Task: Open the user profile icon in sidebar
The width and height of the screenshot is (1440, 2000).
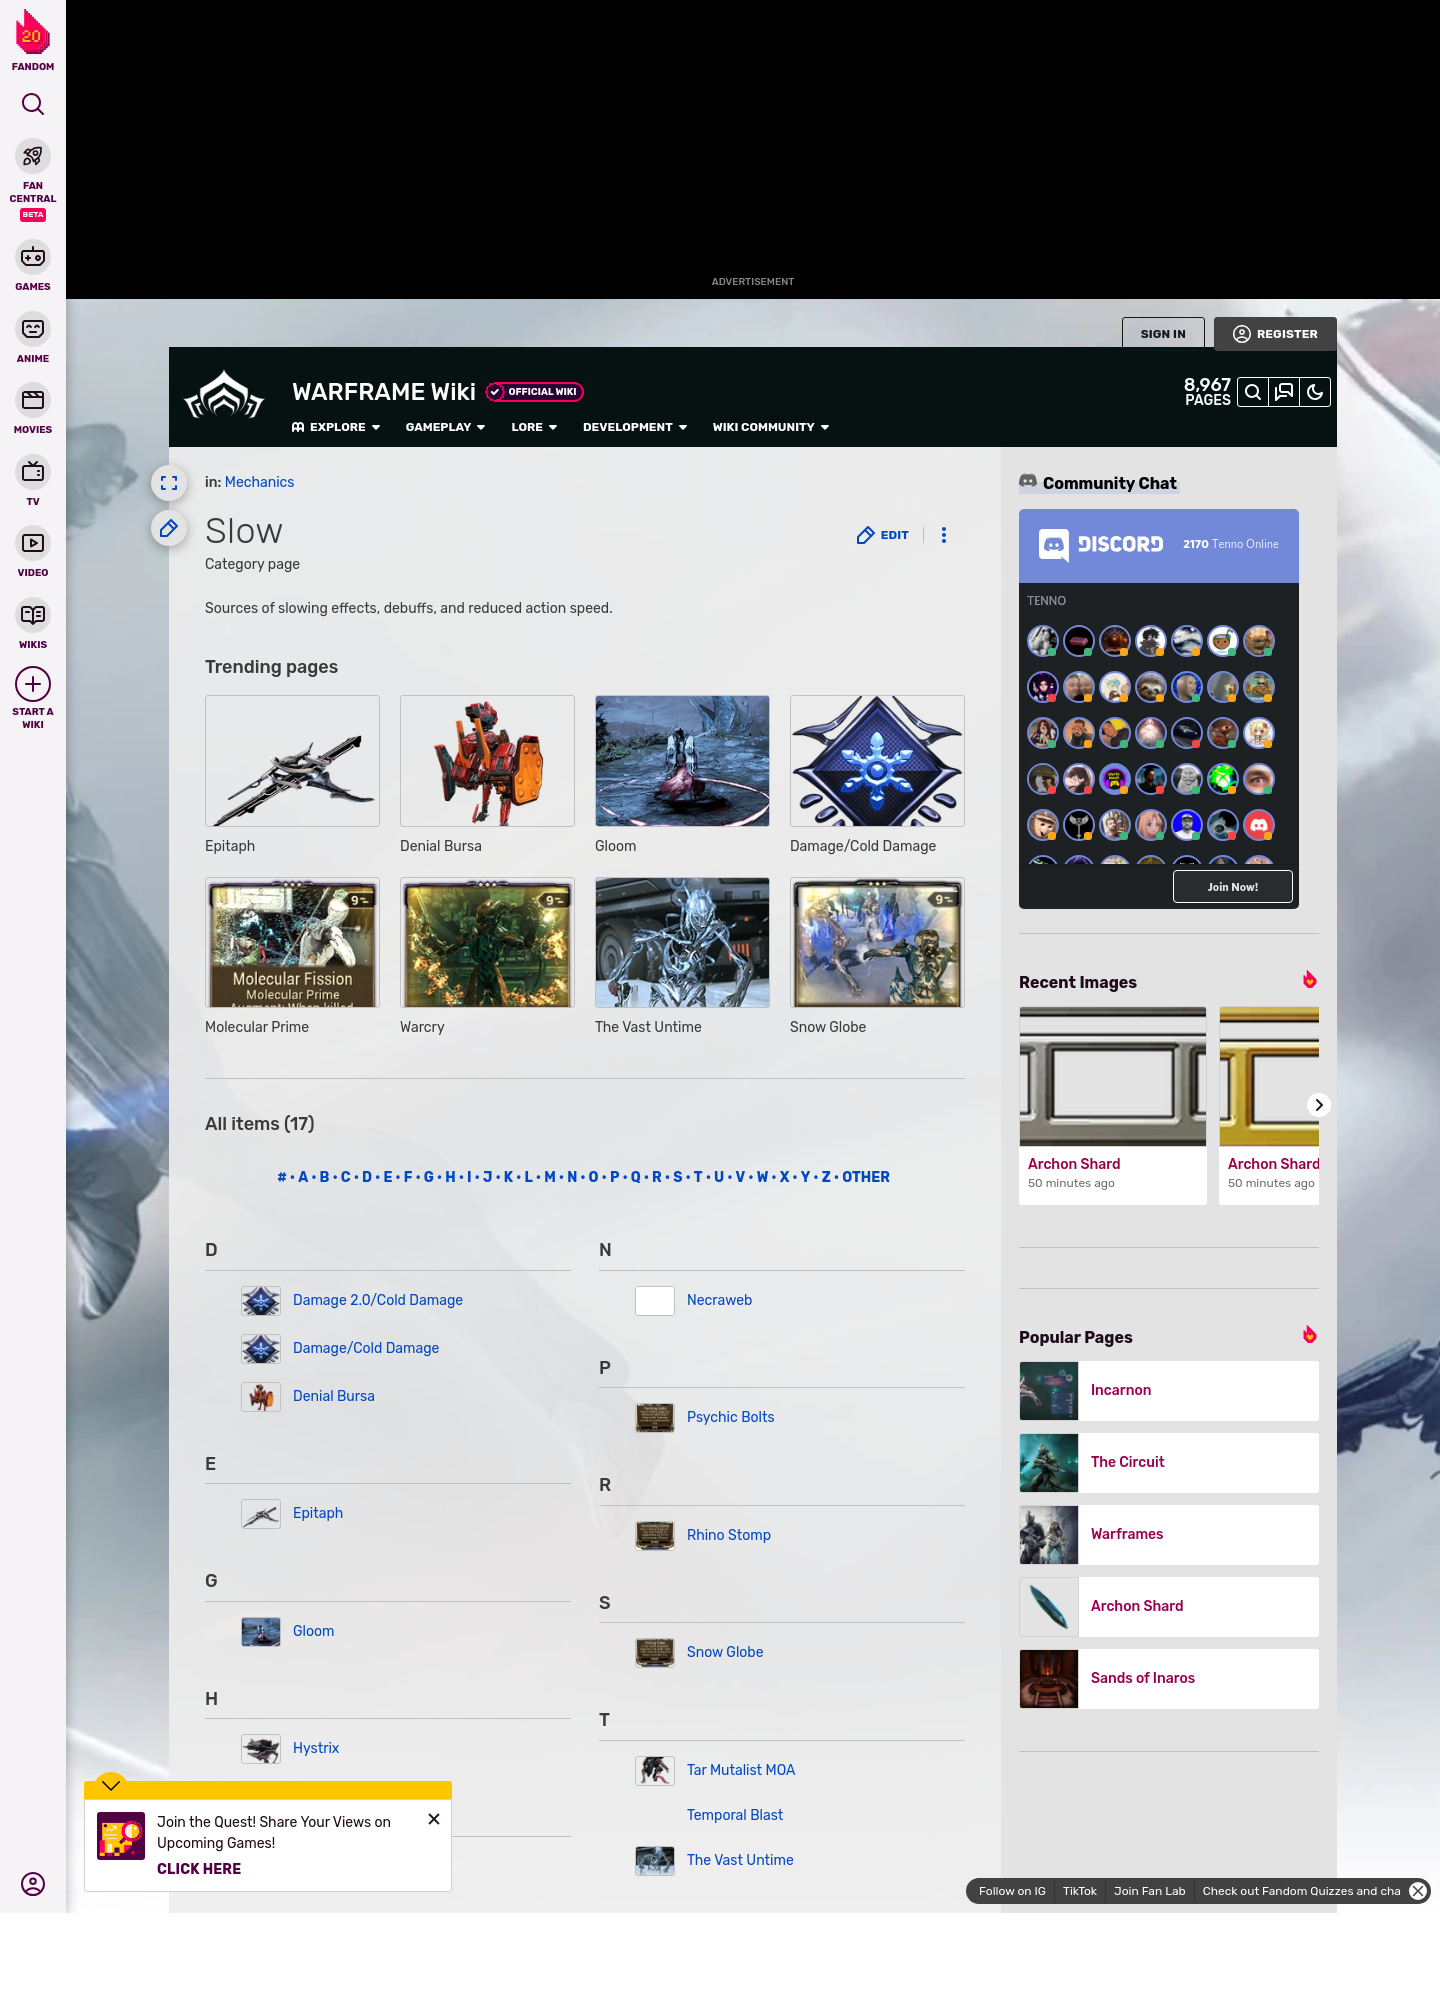Action: [33, 1884]
